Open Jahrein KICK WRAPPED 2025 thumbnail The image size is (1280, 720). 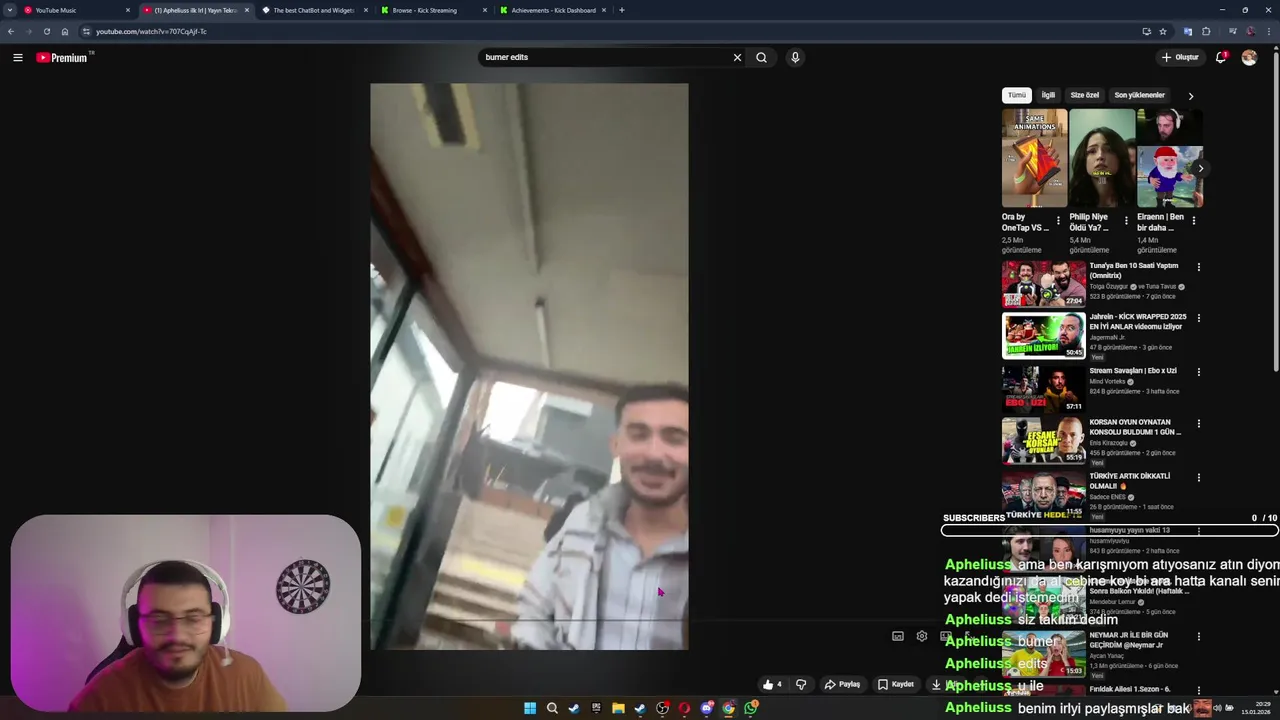click(1043, 335)
